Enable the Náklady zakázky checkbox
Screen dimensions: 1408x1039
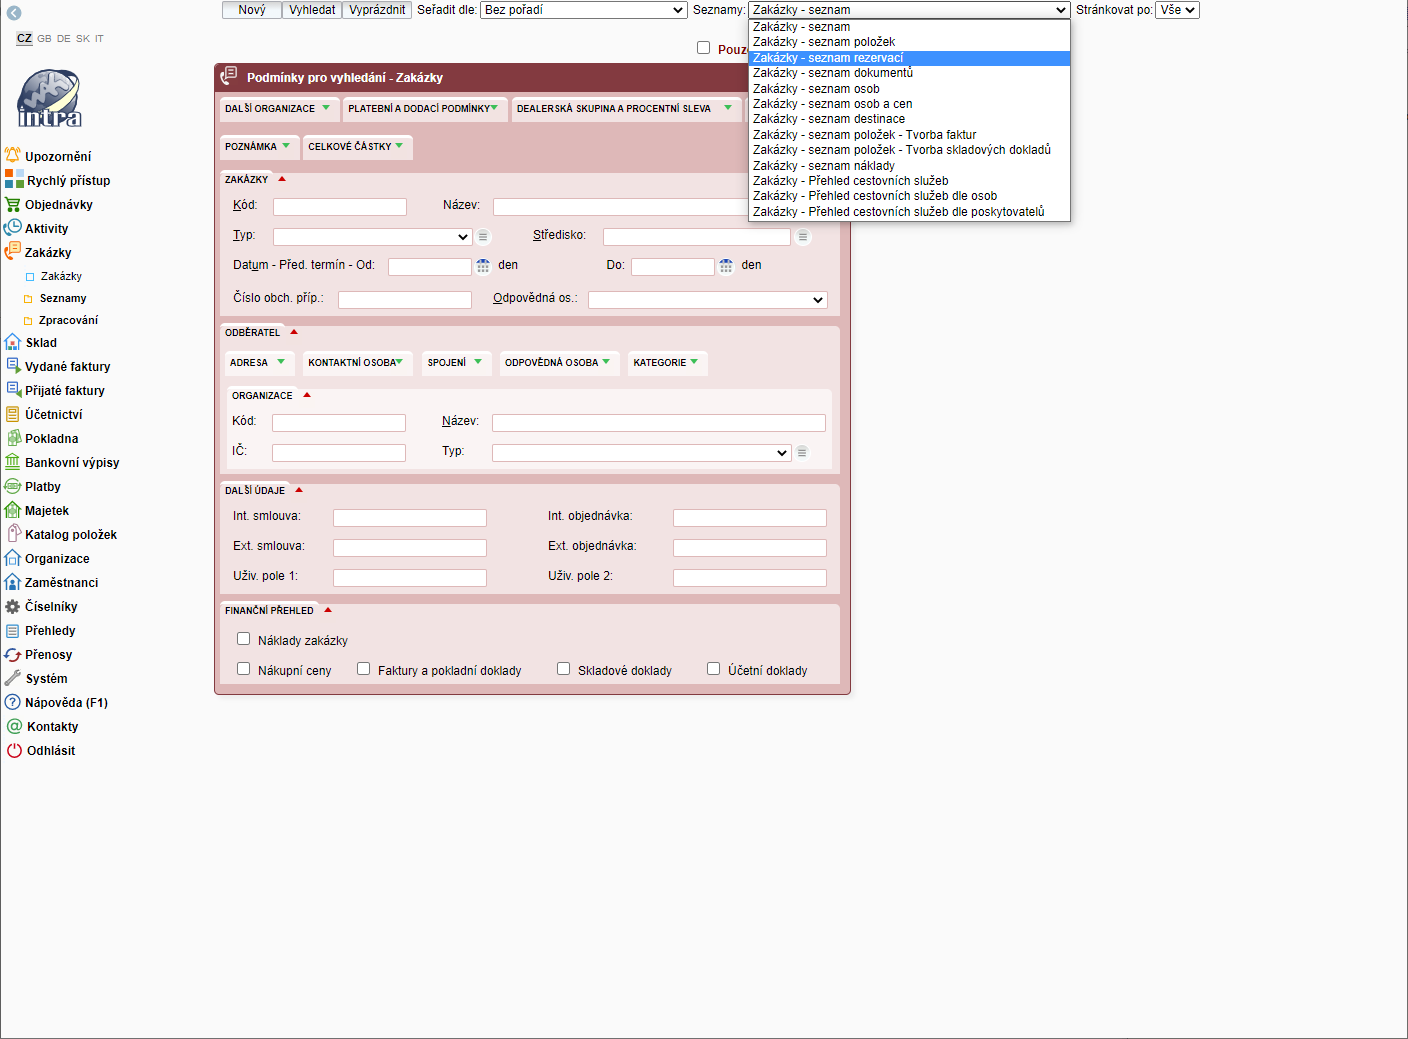[243, 639]
